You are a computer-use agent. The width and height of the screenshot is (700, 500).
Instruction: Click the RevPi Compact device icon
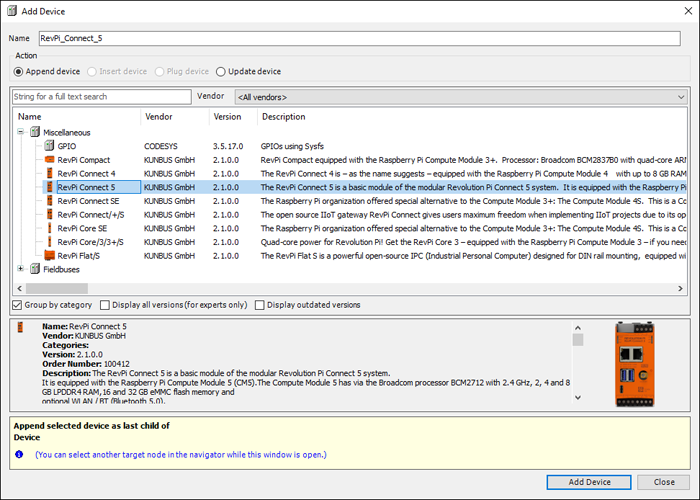click(48, 159)
